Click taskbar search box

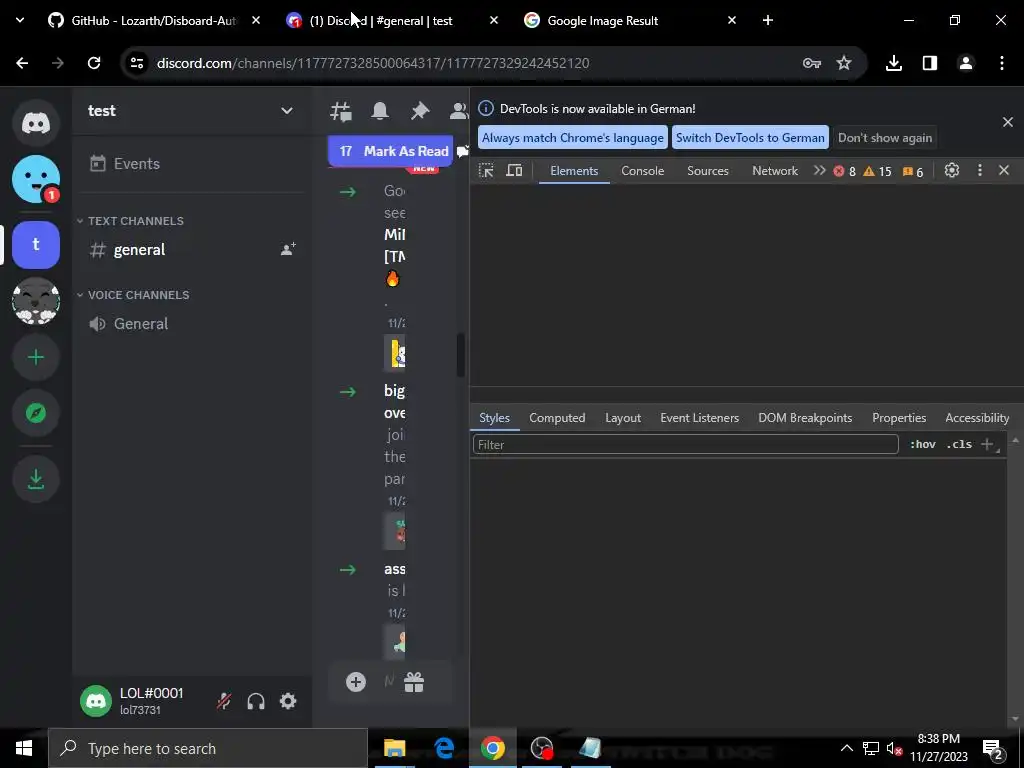point(208,748)
